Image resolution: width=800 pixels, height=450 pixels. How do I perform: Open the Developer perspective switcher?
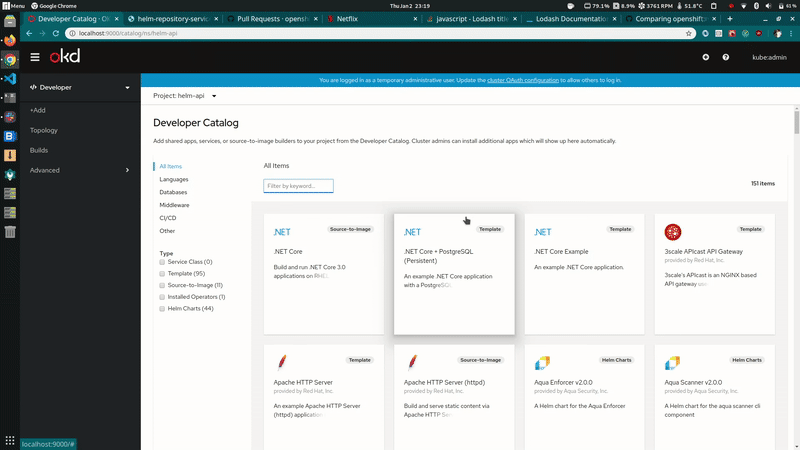pyautogui.click(x=80, y=87)
